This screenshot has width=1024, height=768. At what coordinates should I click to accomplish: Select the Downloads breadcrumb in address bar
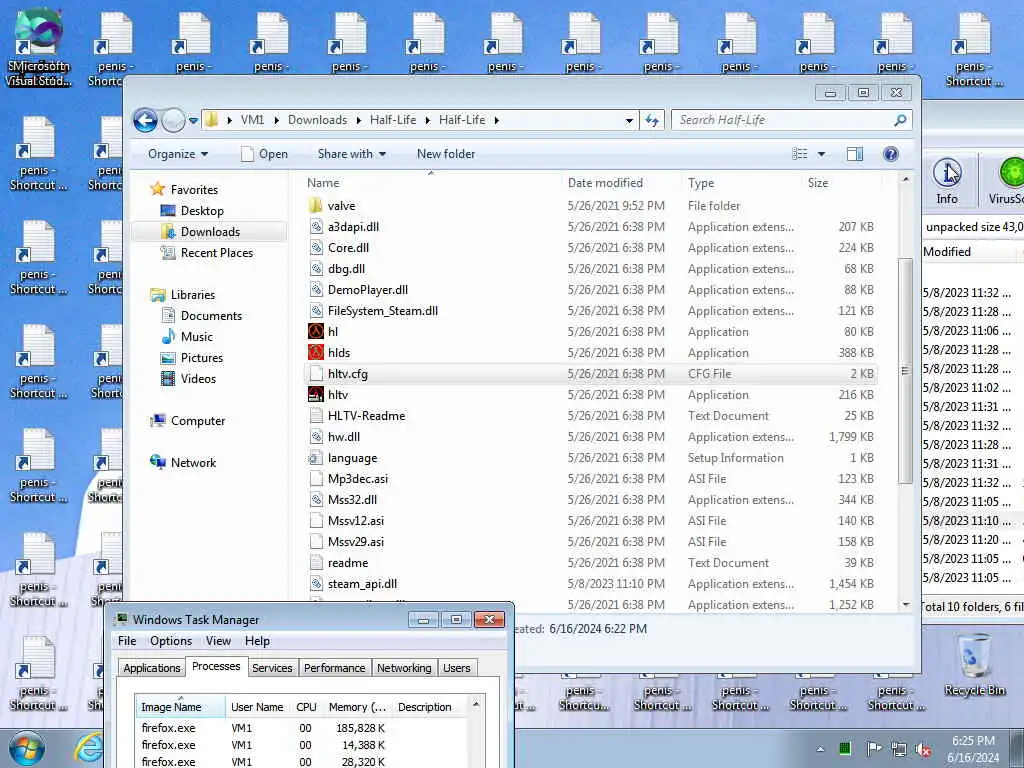(x=317, y=120)
